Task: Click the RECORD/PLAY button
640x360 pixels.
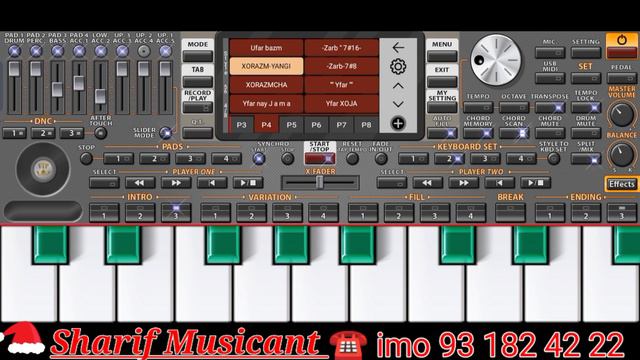Action: click(x=198, y=107)
